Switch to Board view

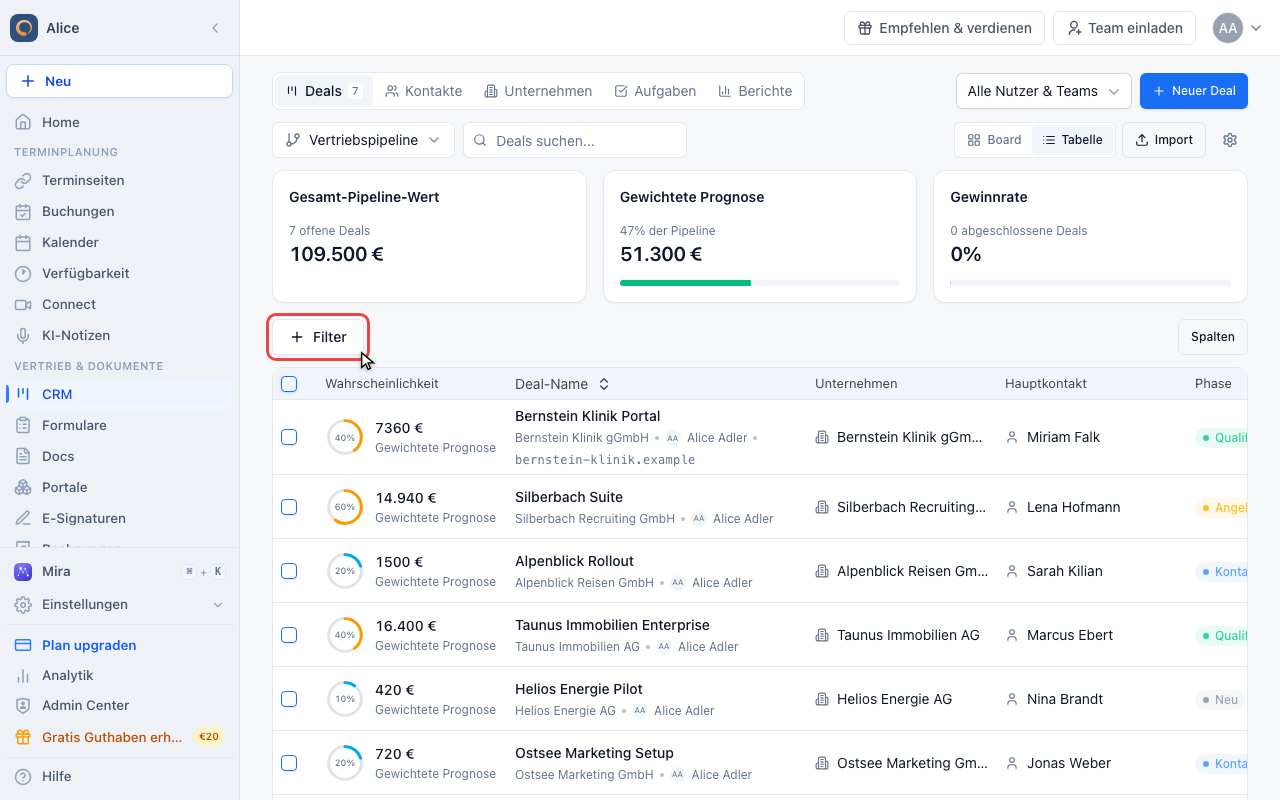994,140
